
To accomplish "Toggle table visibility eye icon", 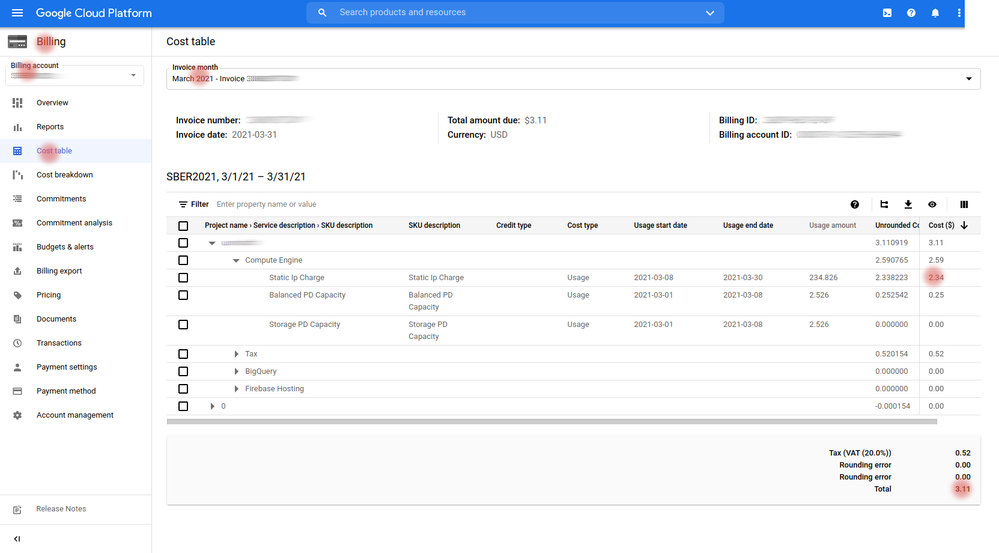I will coord(932,205).
